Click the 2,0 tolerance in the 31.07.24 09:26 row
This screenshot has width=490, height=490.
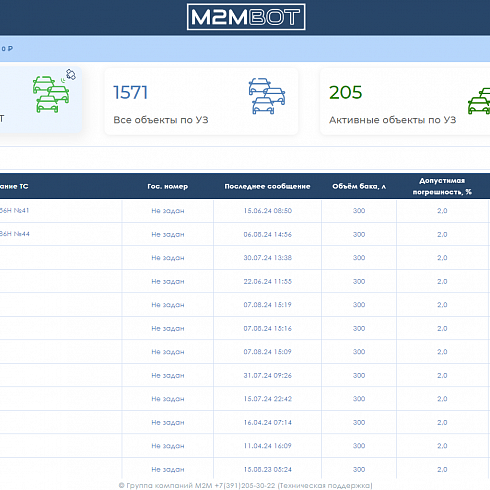[442, 375]
